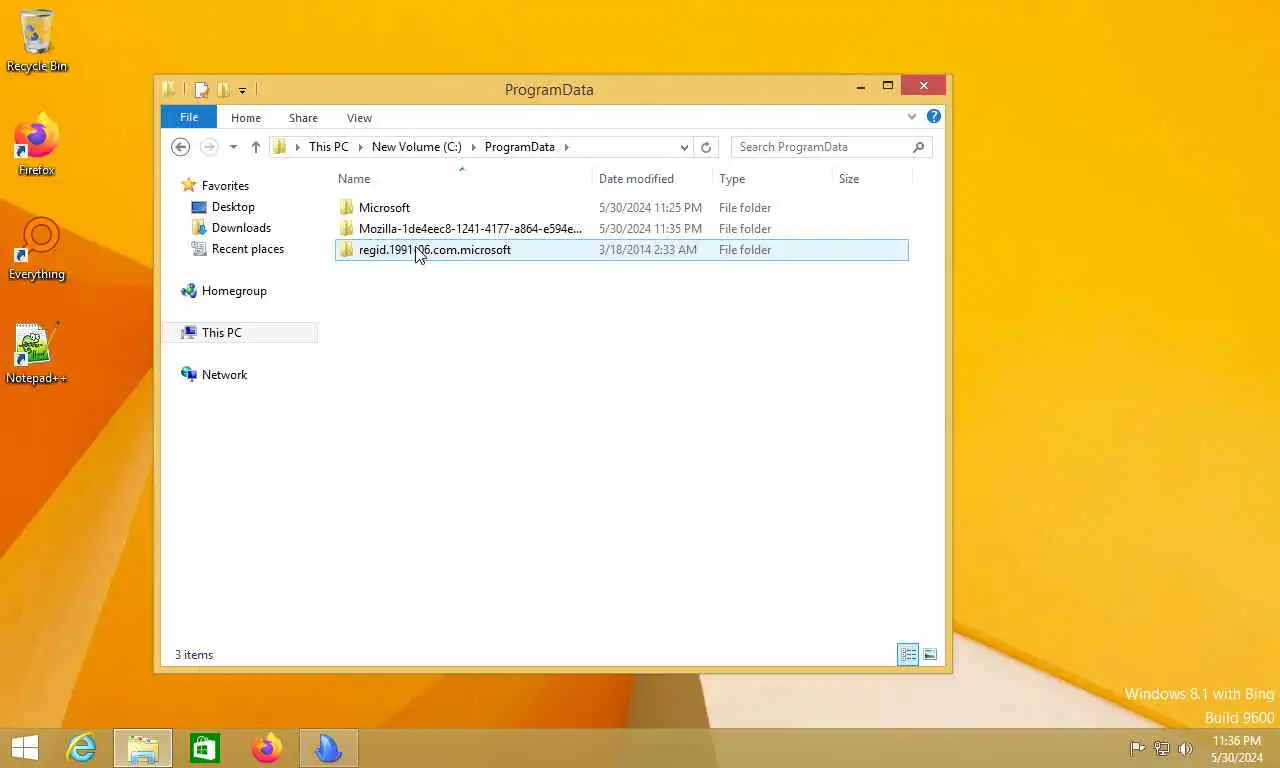
Task: Select the regid.1991-06.com.microsoft folder
Action: (x=621, y=250)
